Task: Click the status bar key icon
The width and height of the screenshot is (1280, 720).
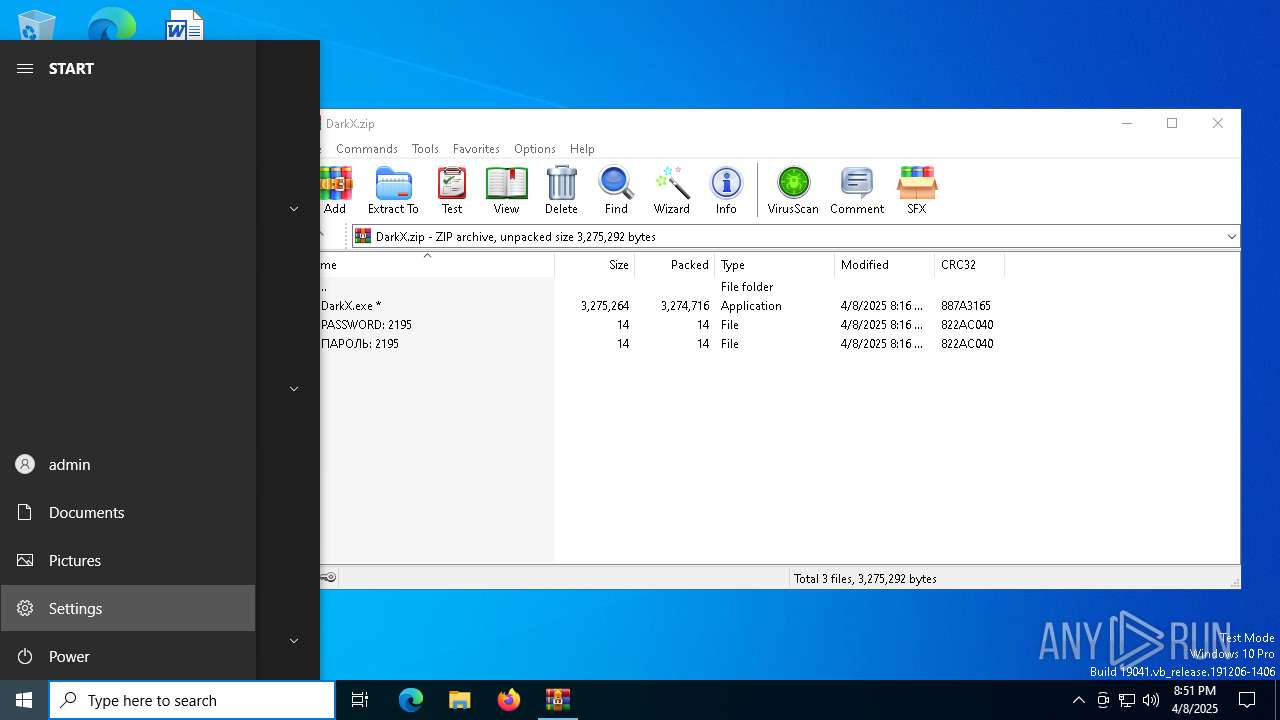Action: pyautogui.click(x=329, y=577)
